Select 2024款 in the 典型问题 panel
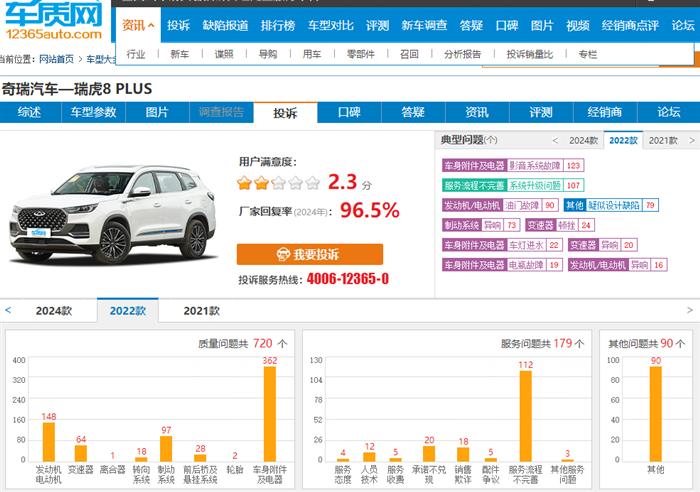The image size is (700, 492). [x=583, y=141]
